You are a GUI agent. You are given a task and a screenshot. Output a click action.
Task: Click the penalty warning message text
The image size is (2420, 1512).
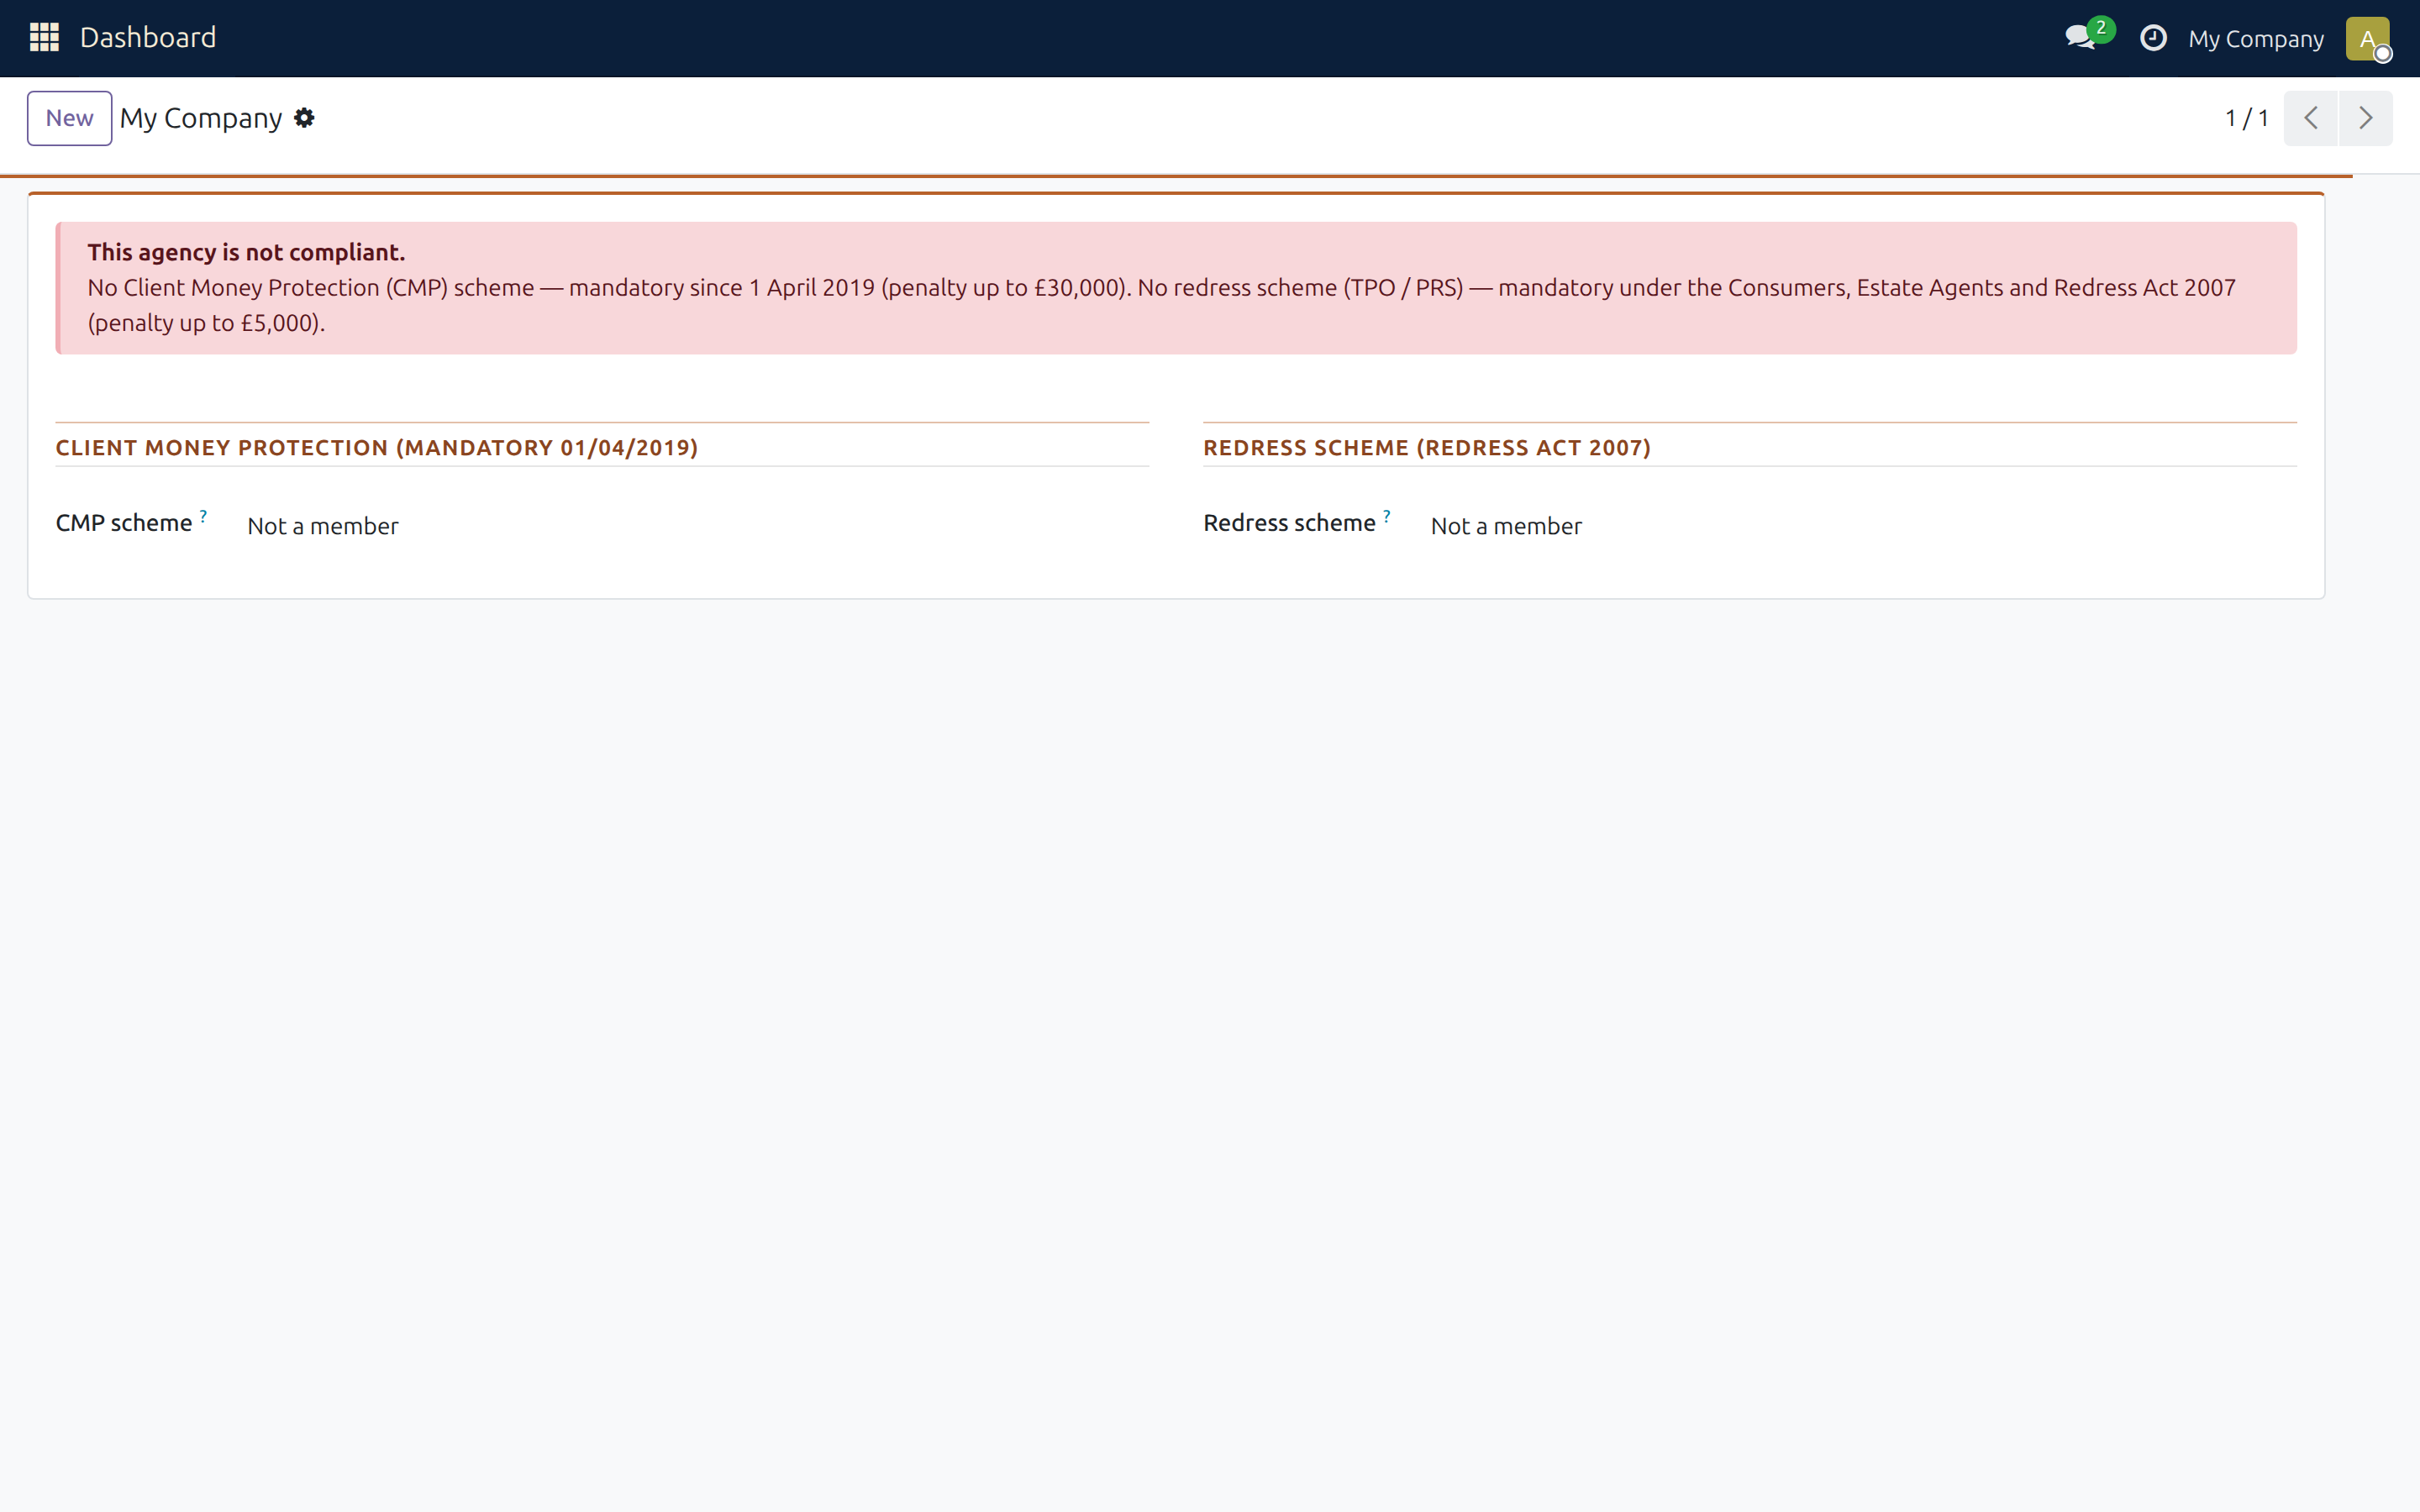pos(1161,305)
